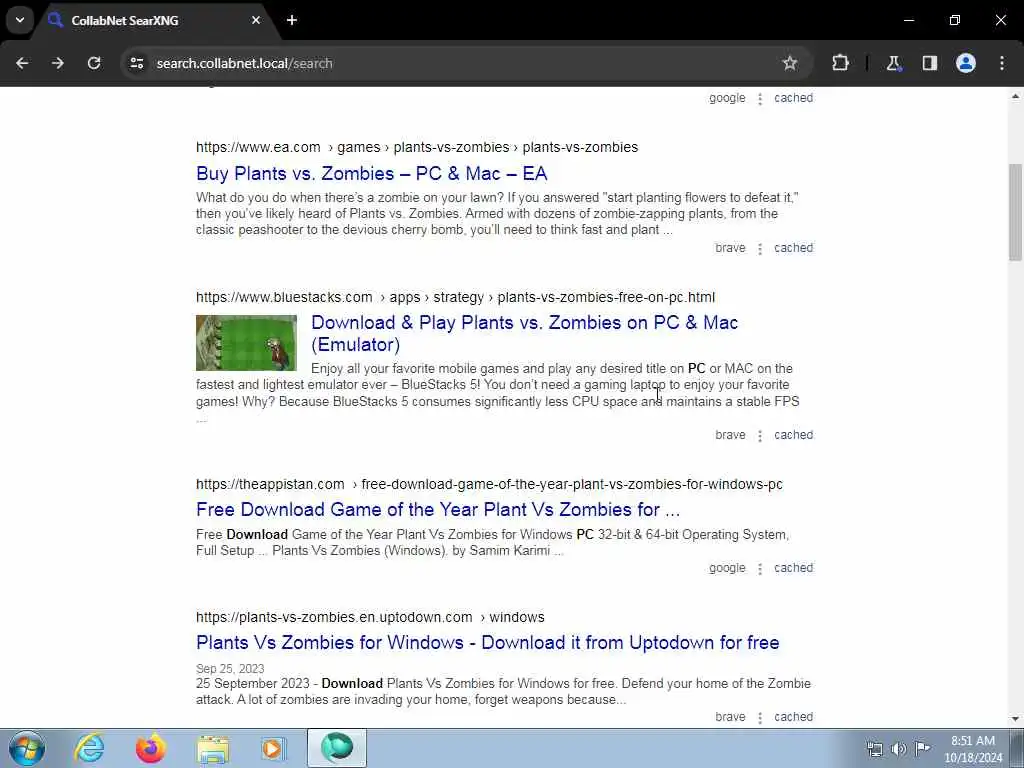Open cached link for the EA result

[793, 248]
